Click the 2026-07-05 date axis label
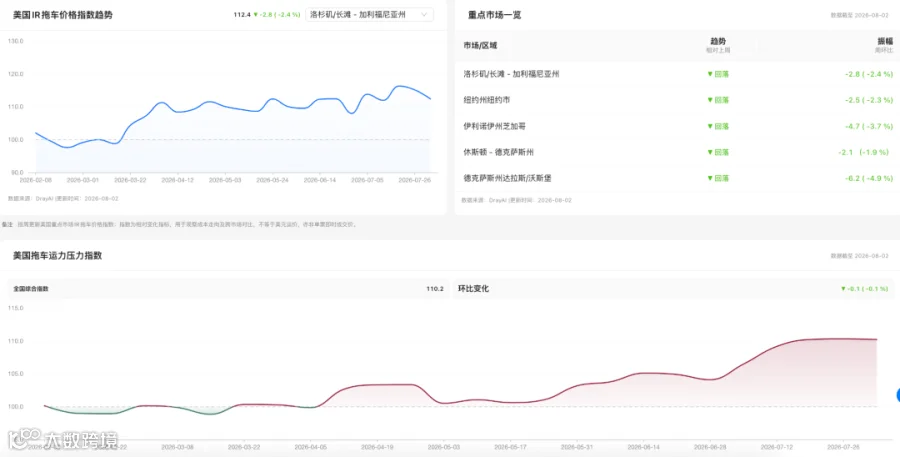 coord(367,180)
